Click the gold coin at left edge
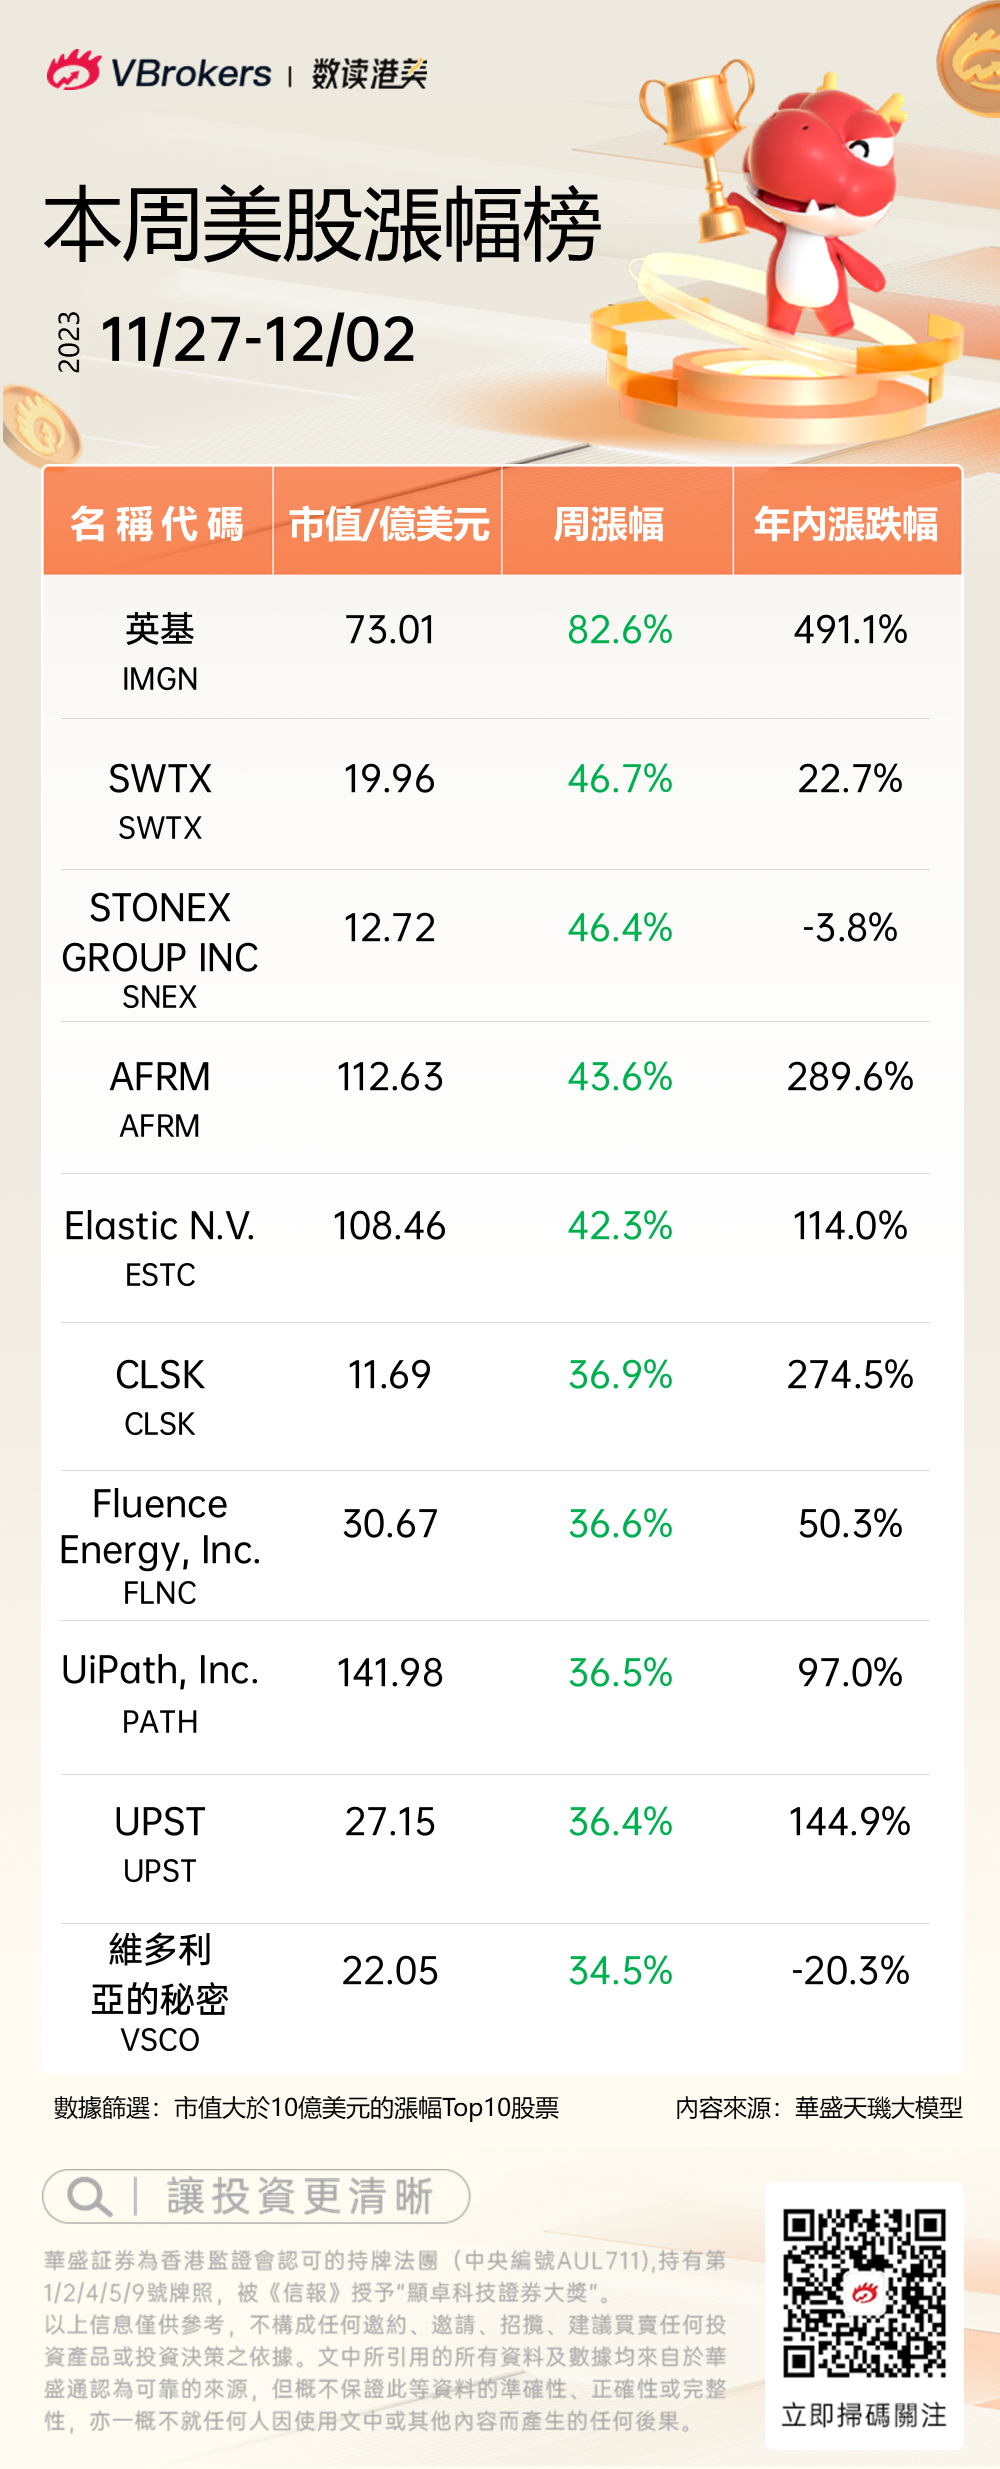The image size is (1000, 2469). pos(38,427)
